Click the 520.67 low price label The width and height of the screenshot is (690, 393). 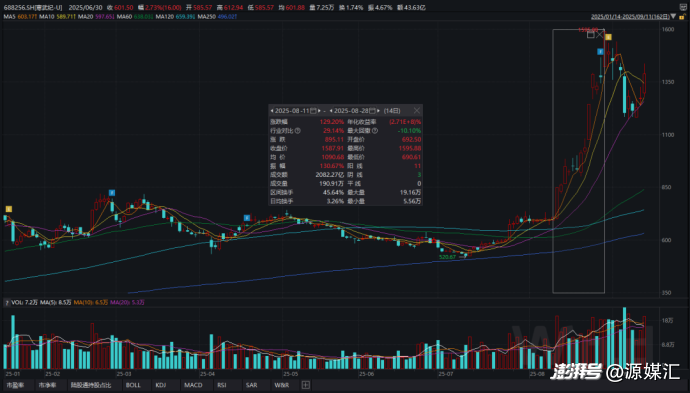[447, 257]
